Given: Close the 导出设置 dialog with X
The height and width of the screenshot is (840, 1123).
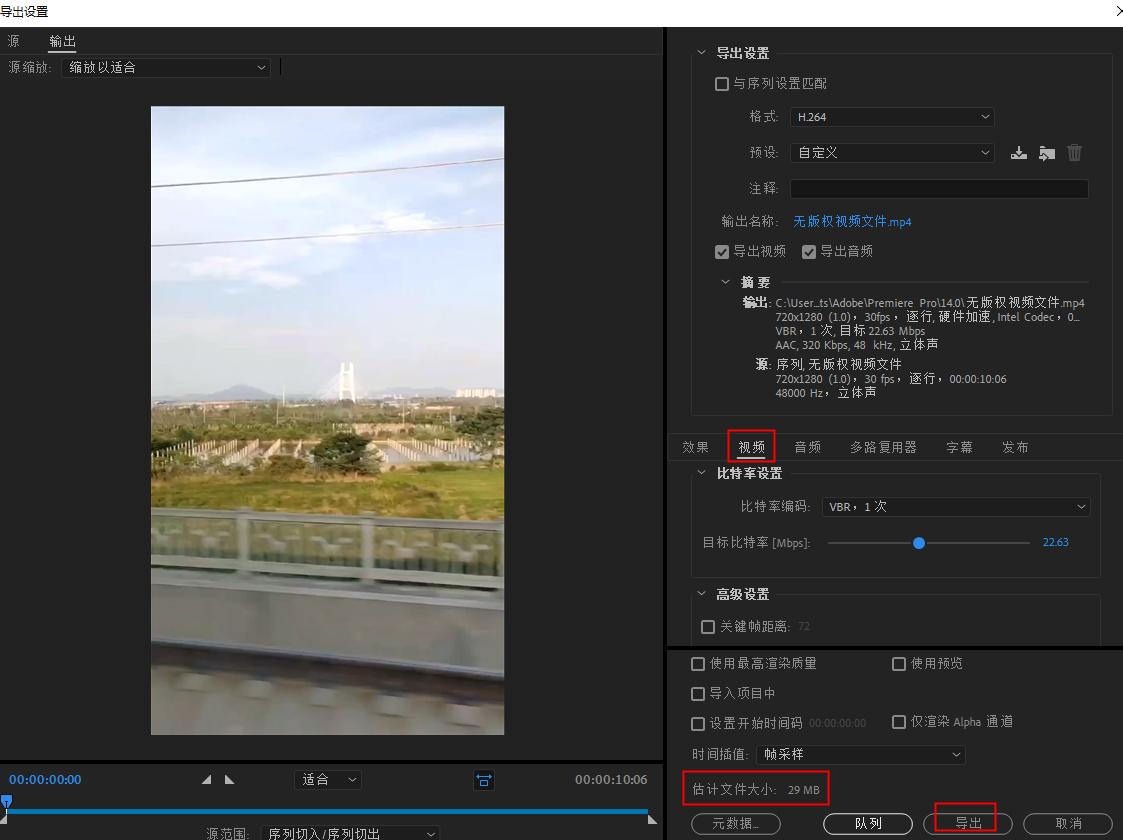Looking at the screenshot, I should [x=1117, y=11].
